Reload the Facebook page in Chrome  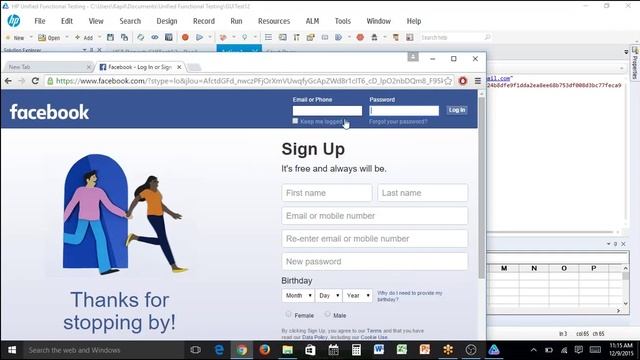[36, 81]
